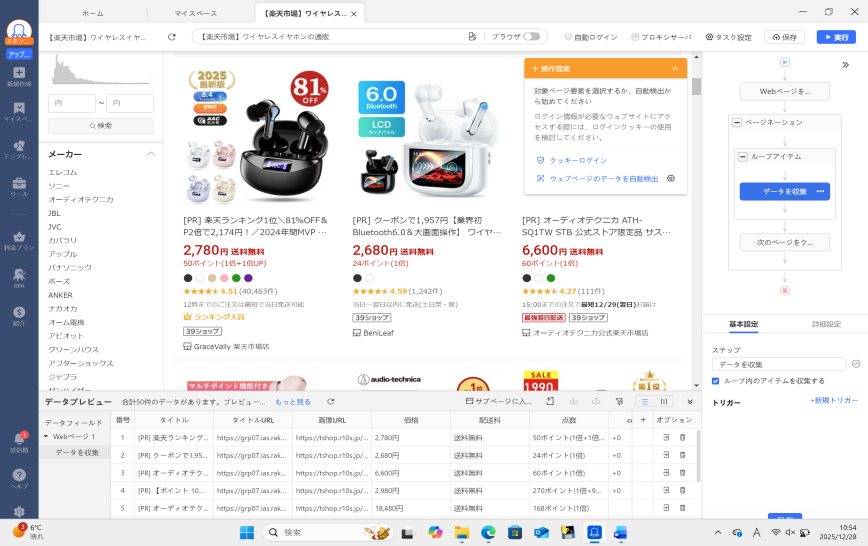The height and width of the screenshot is (546, 868).
Task: Select the purple color swatch on the first product
Action: [x=248, y=278]
